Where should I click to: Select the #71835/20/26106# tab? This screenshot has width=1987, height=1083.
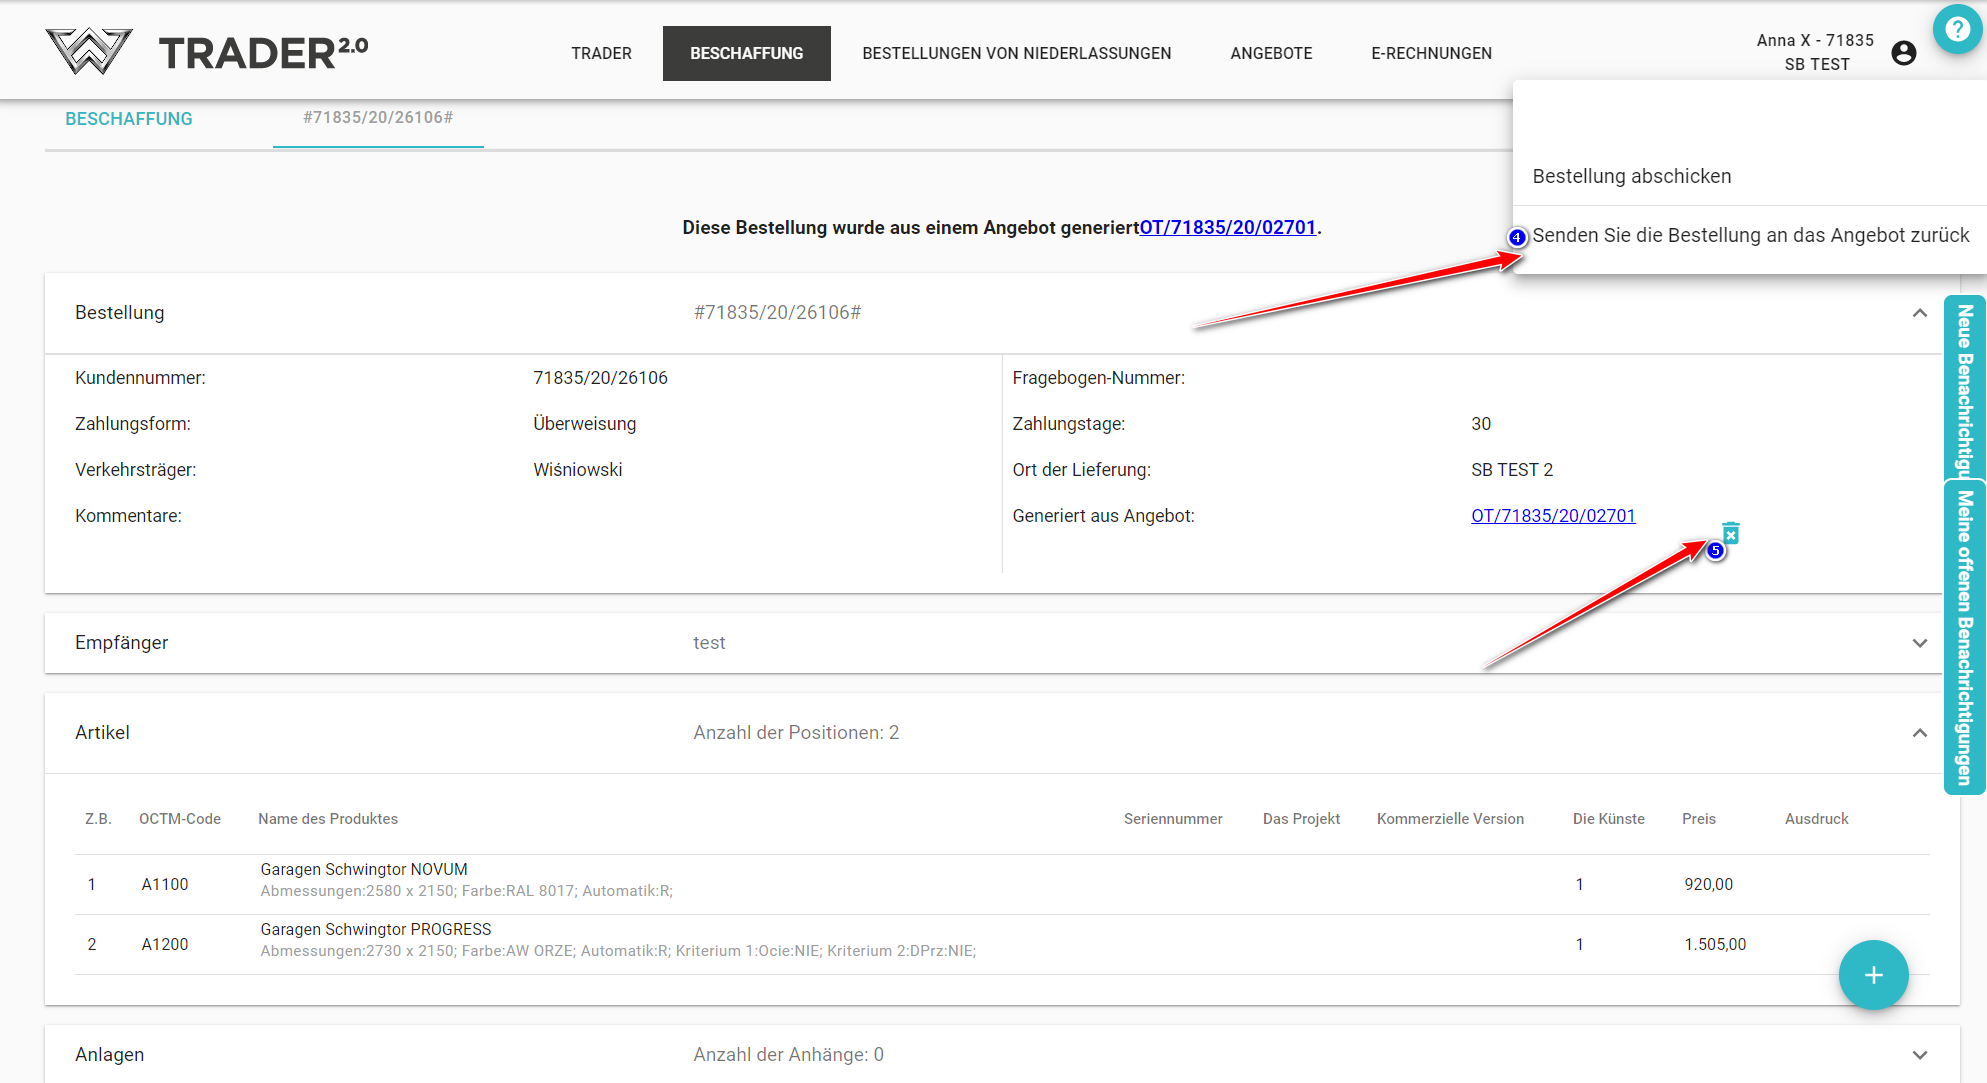378,118
